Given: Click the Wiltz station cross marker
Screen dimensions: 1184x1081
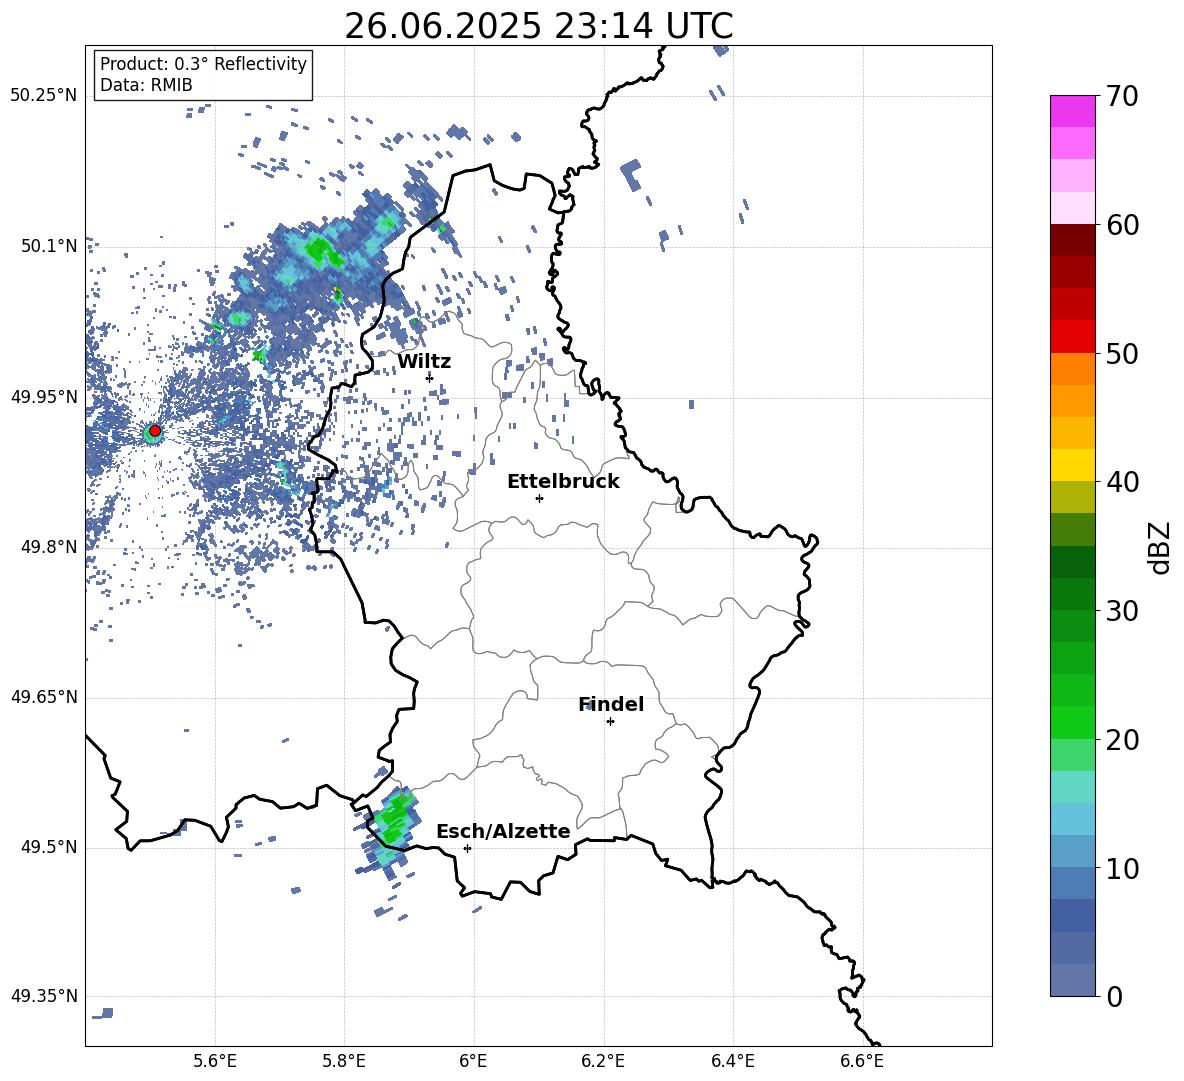Looking at the screenshot, I should [429, 377].
